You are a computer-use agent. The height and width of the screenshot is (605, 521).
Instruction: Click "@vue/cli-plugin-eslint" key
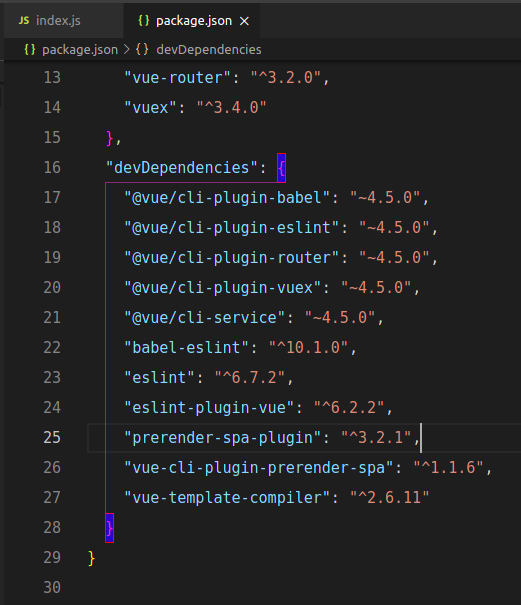(232, 228)
